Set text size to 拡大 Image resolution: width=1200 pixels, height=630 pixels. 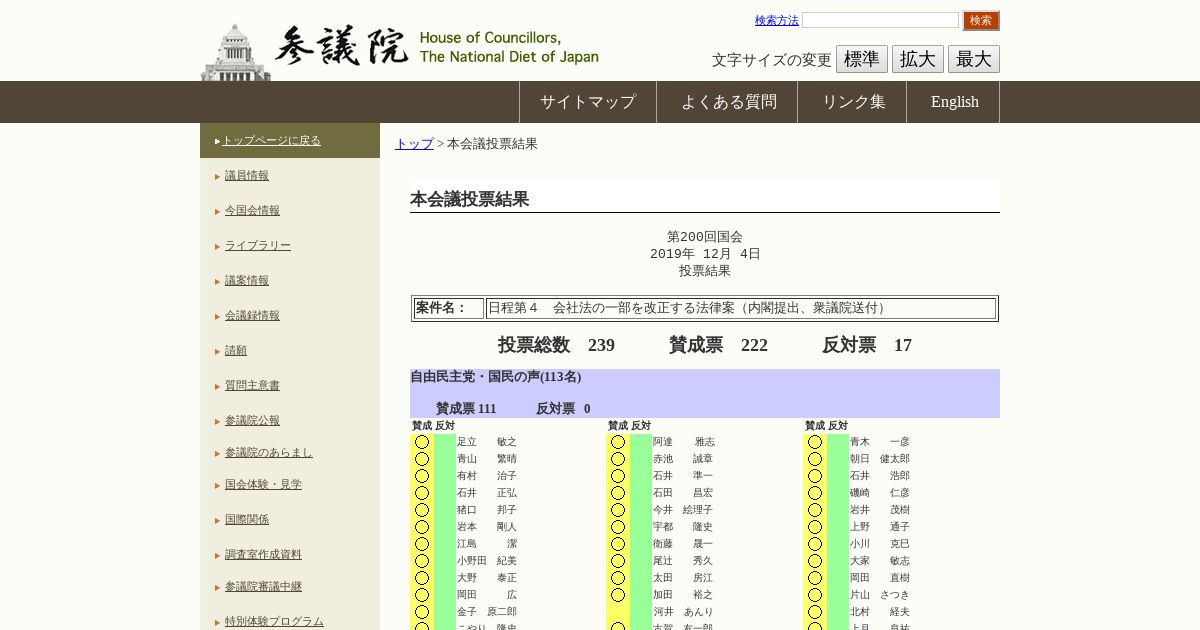(917, 59)
